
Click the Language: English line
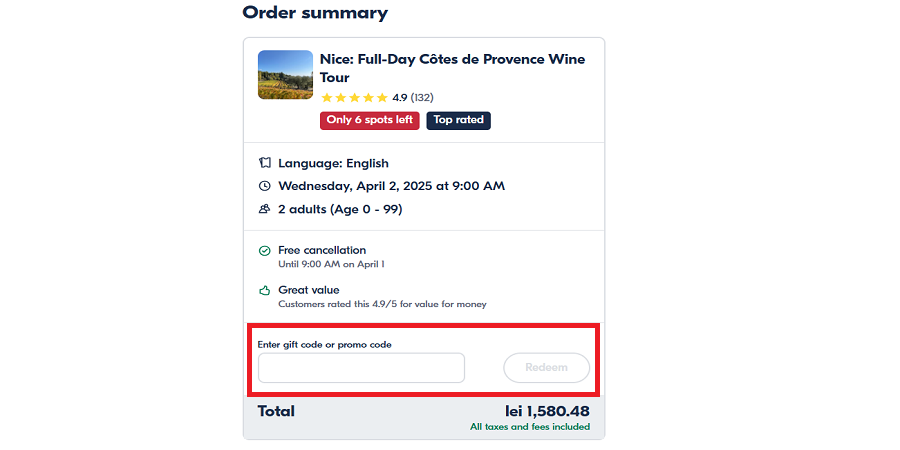pos(333,163)
